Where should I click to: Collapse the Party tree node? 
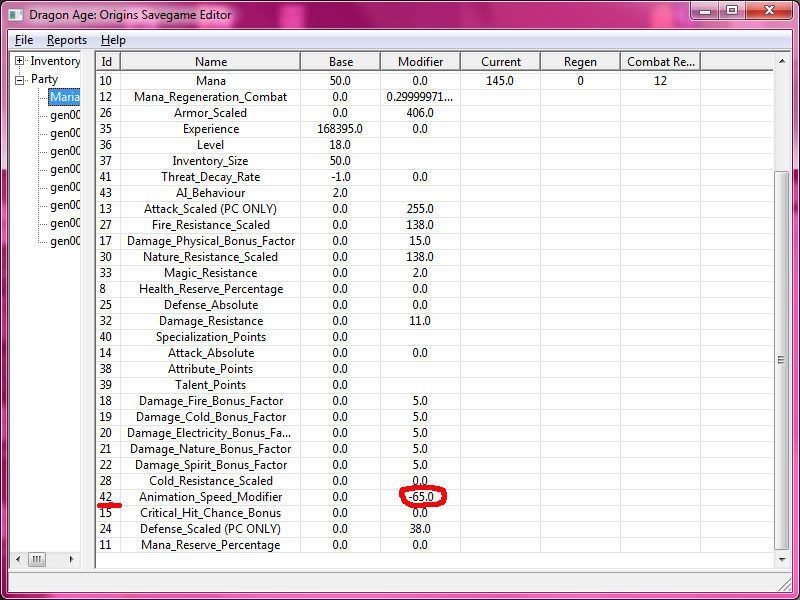point(19,79)
